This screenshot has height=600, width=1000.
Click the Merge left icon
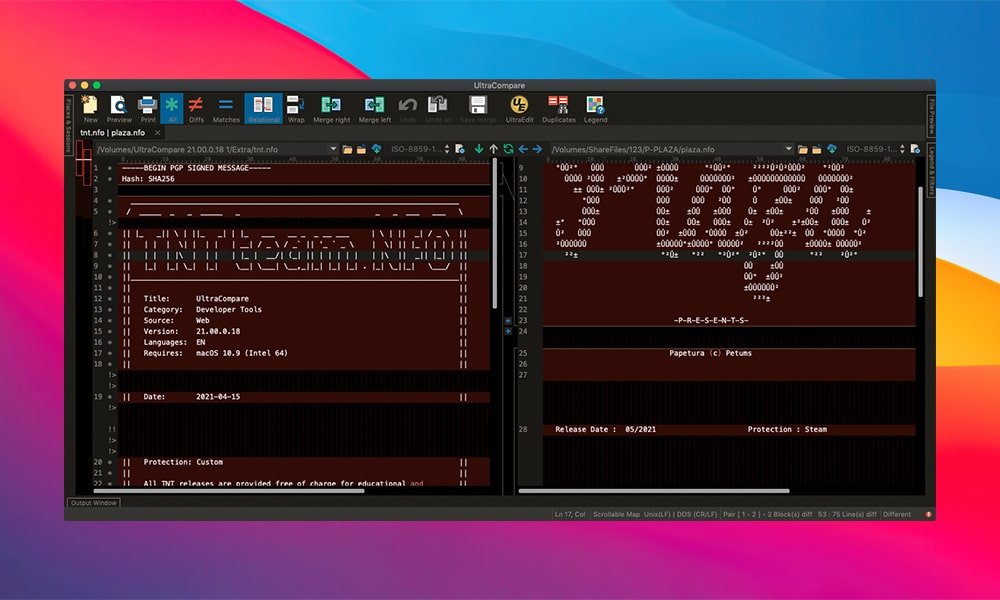[x=375, y=105]
